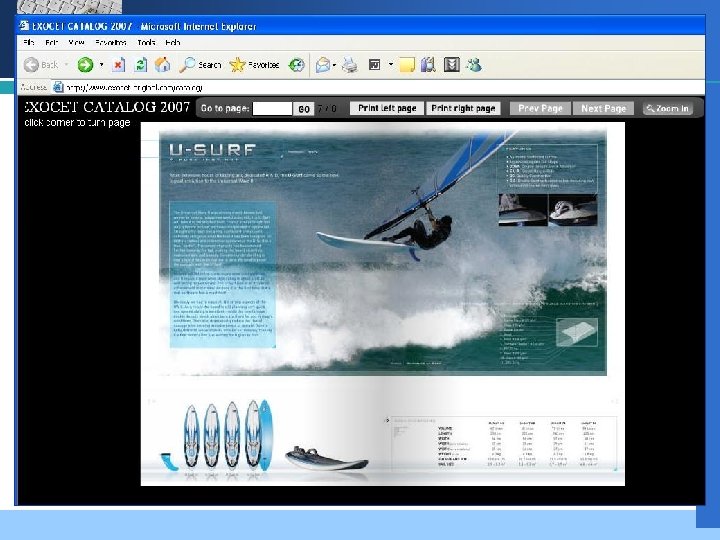Open the Search toolbar button
720x540 pixels.
(x=200, y=65)
